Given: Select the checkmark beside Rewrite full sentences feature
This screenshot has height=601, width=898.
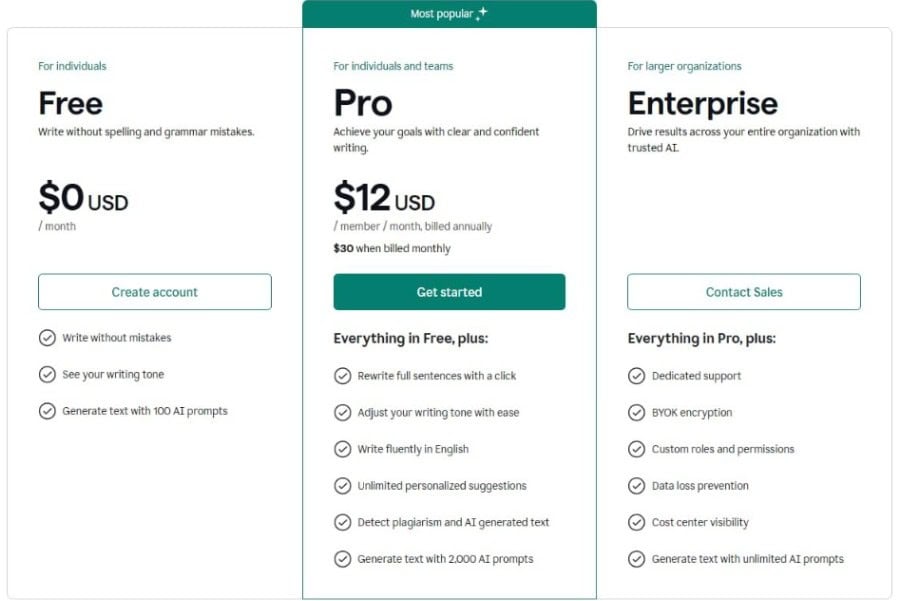Looking at the screenshot, I should [x=341, y=376].
